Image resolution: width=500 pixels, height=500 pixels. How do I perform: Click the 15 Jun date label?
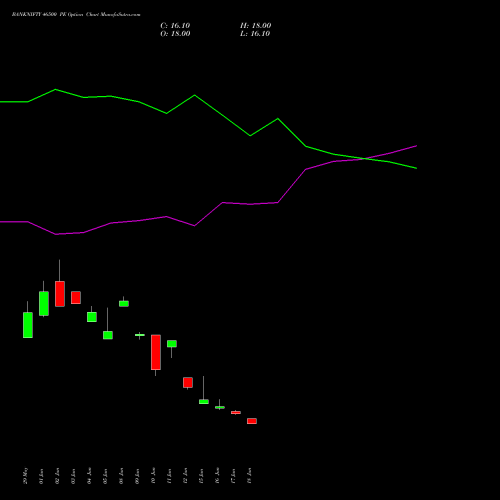click(202, 476)
